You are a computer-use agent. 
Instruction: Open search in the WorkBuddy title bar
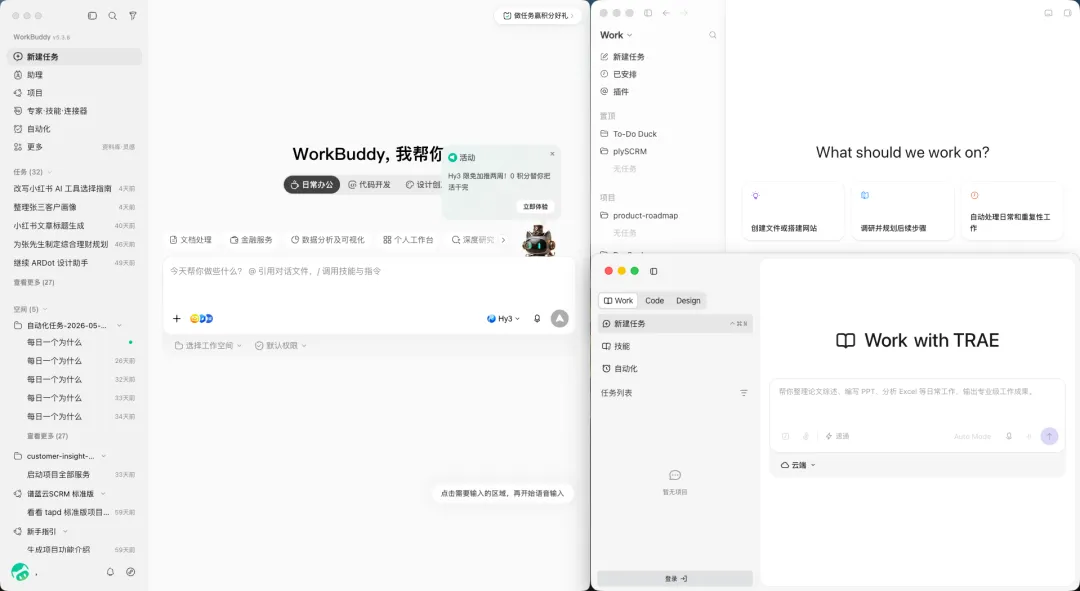pos(112,16)
